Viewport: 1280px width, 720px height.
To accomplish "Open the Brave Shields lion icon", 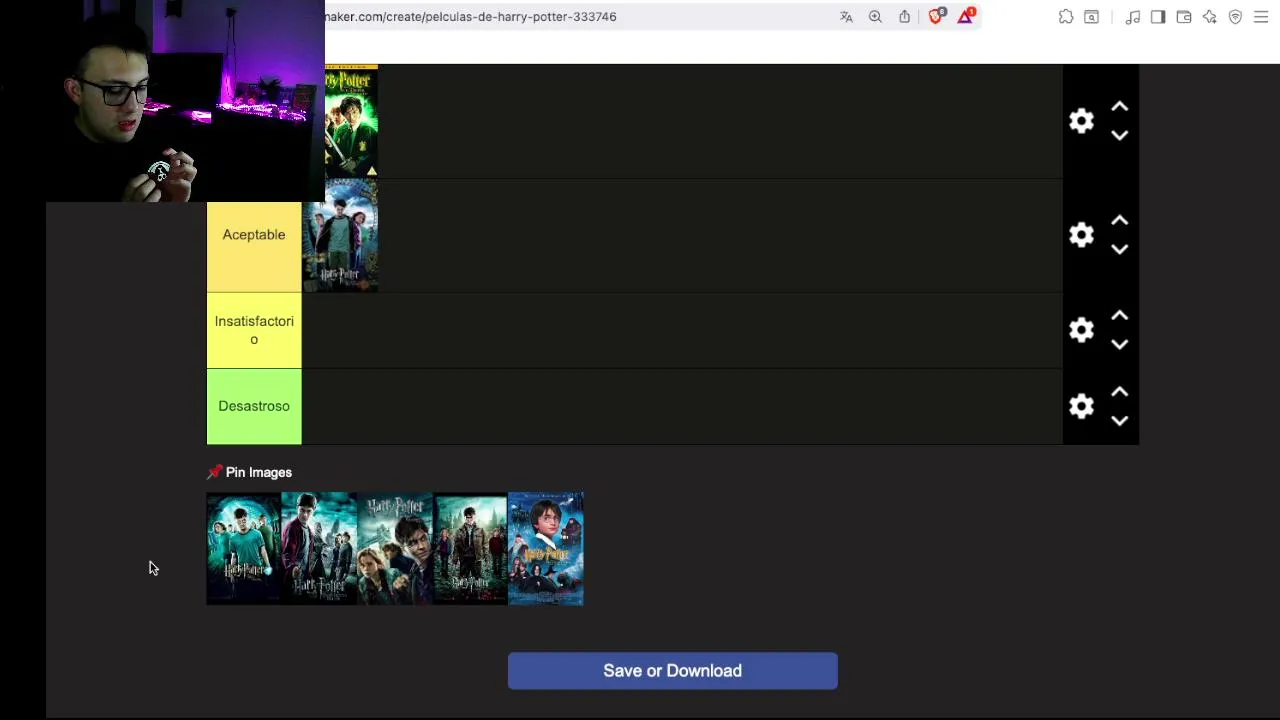I will coord(937,16).
